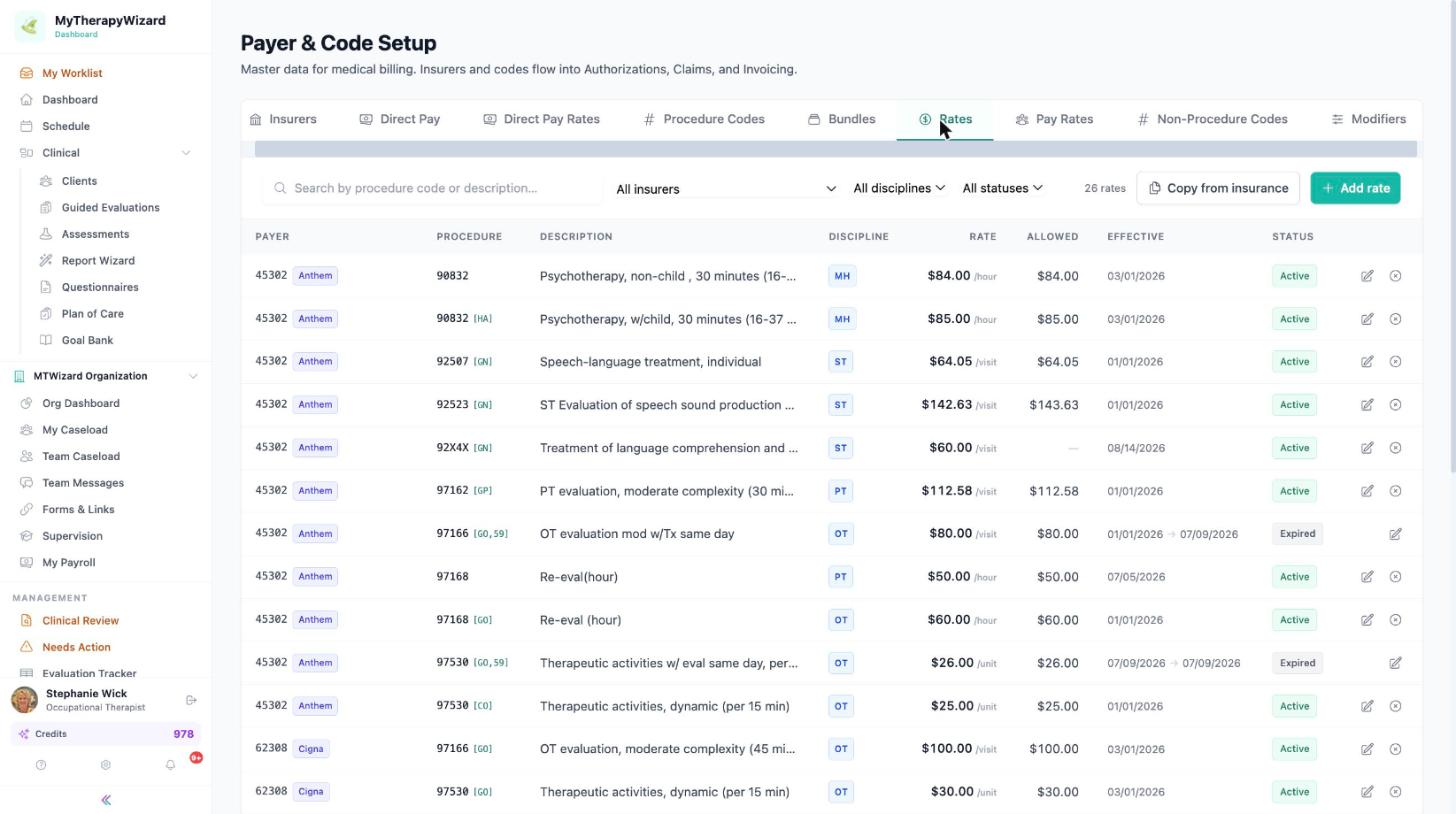Click the Add rate button
Screen dimensions: 1456x814
[1355, 188]
